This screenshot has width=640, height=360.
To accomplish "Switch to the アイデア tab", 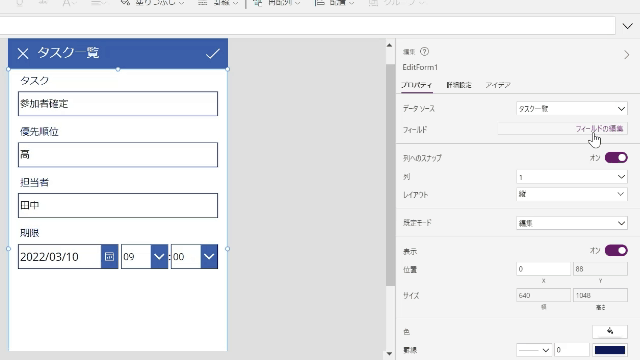I will [498, 85].
